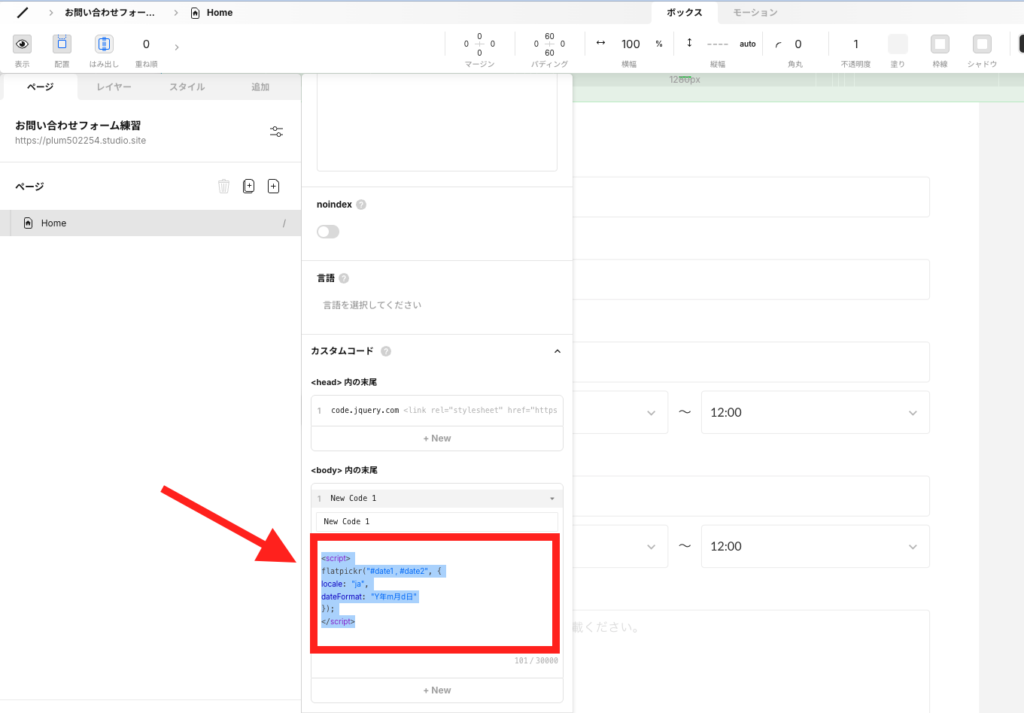The height and width of the screenshot is (713, 1024).
Task: Click the 横幅 horizontal width arrow icon
Action: click(601, 43)
